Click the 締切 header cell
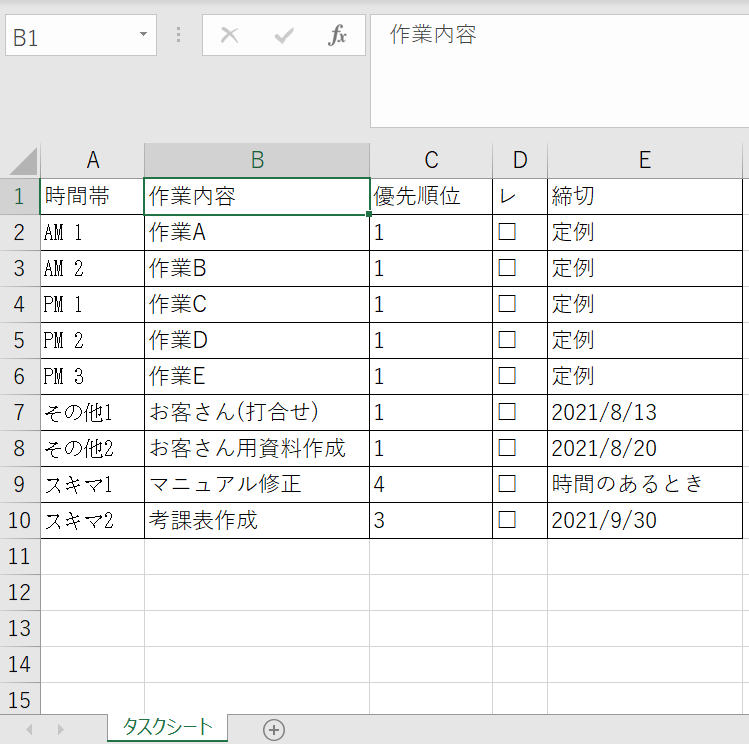Image resolution: width=749 pixels, height=744 pixels. click(x=645, y=196)
